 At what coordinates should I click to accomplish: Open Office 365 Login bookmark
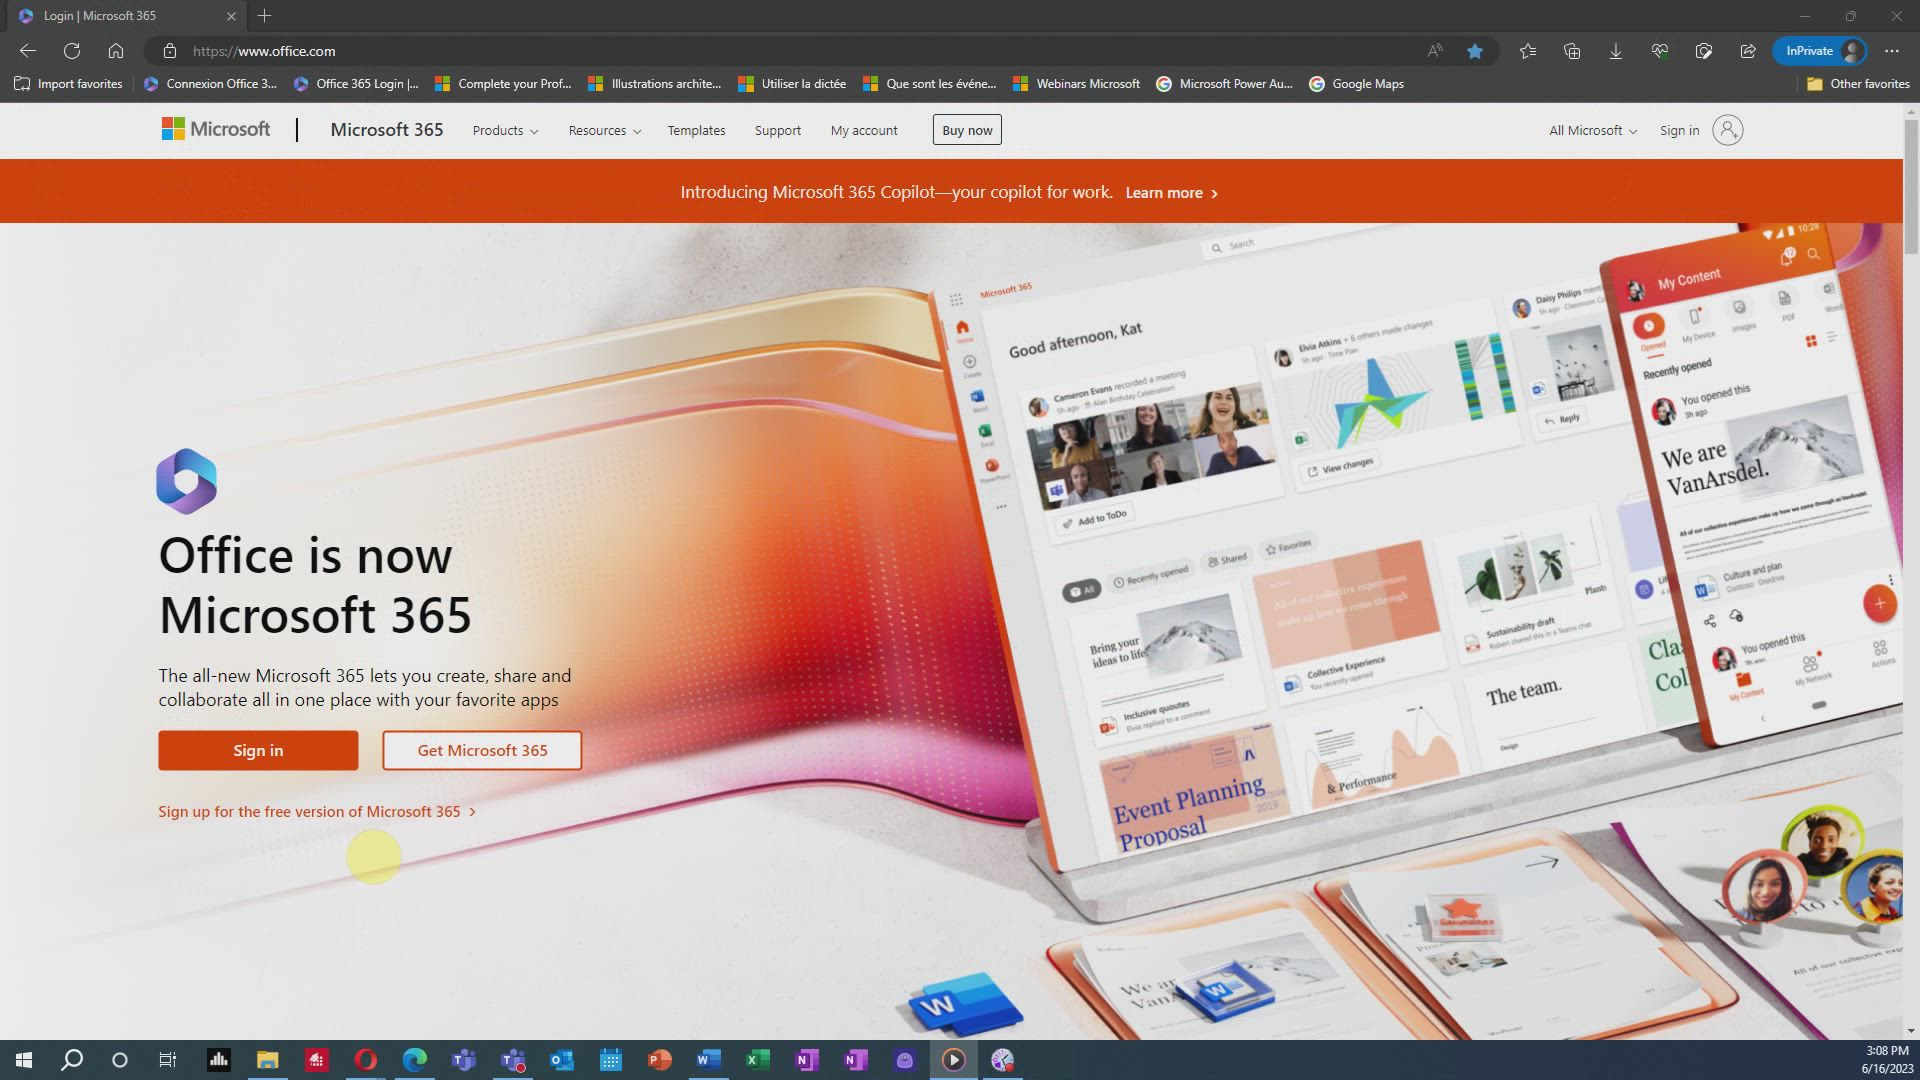click(x=357, y=84)
